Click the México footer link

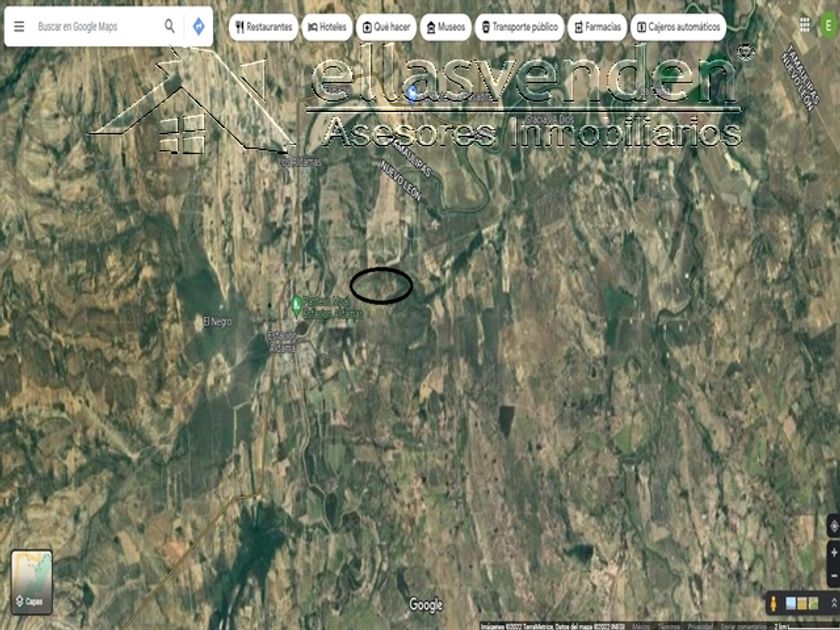[642, 626]
